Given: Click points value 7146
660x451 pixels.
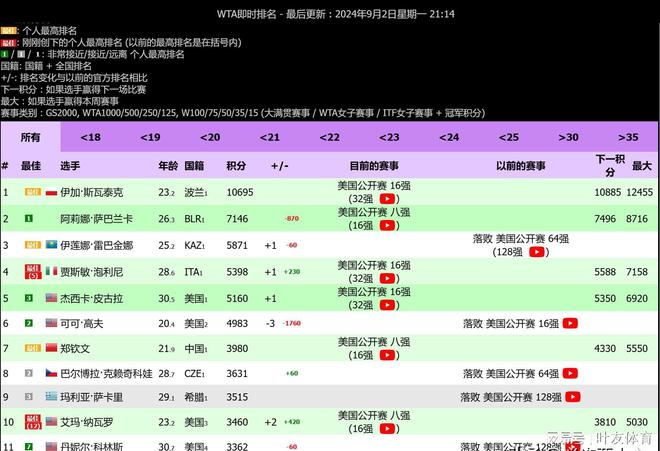Looking at the screenshot, I should point(237,219).
